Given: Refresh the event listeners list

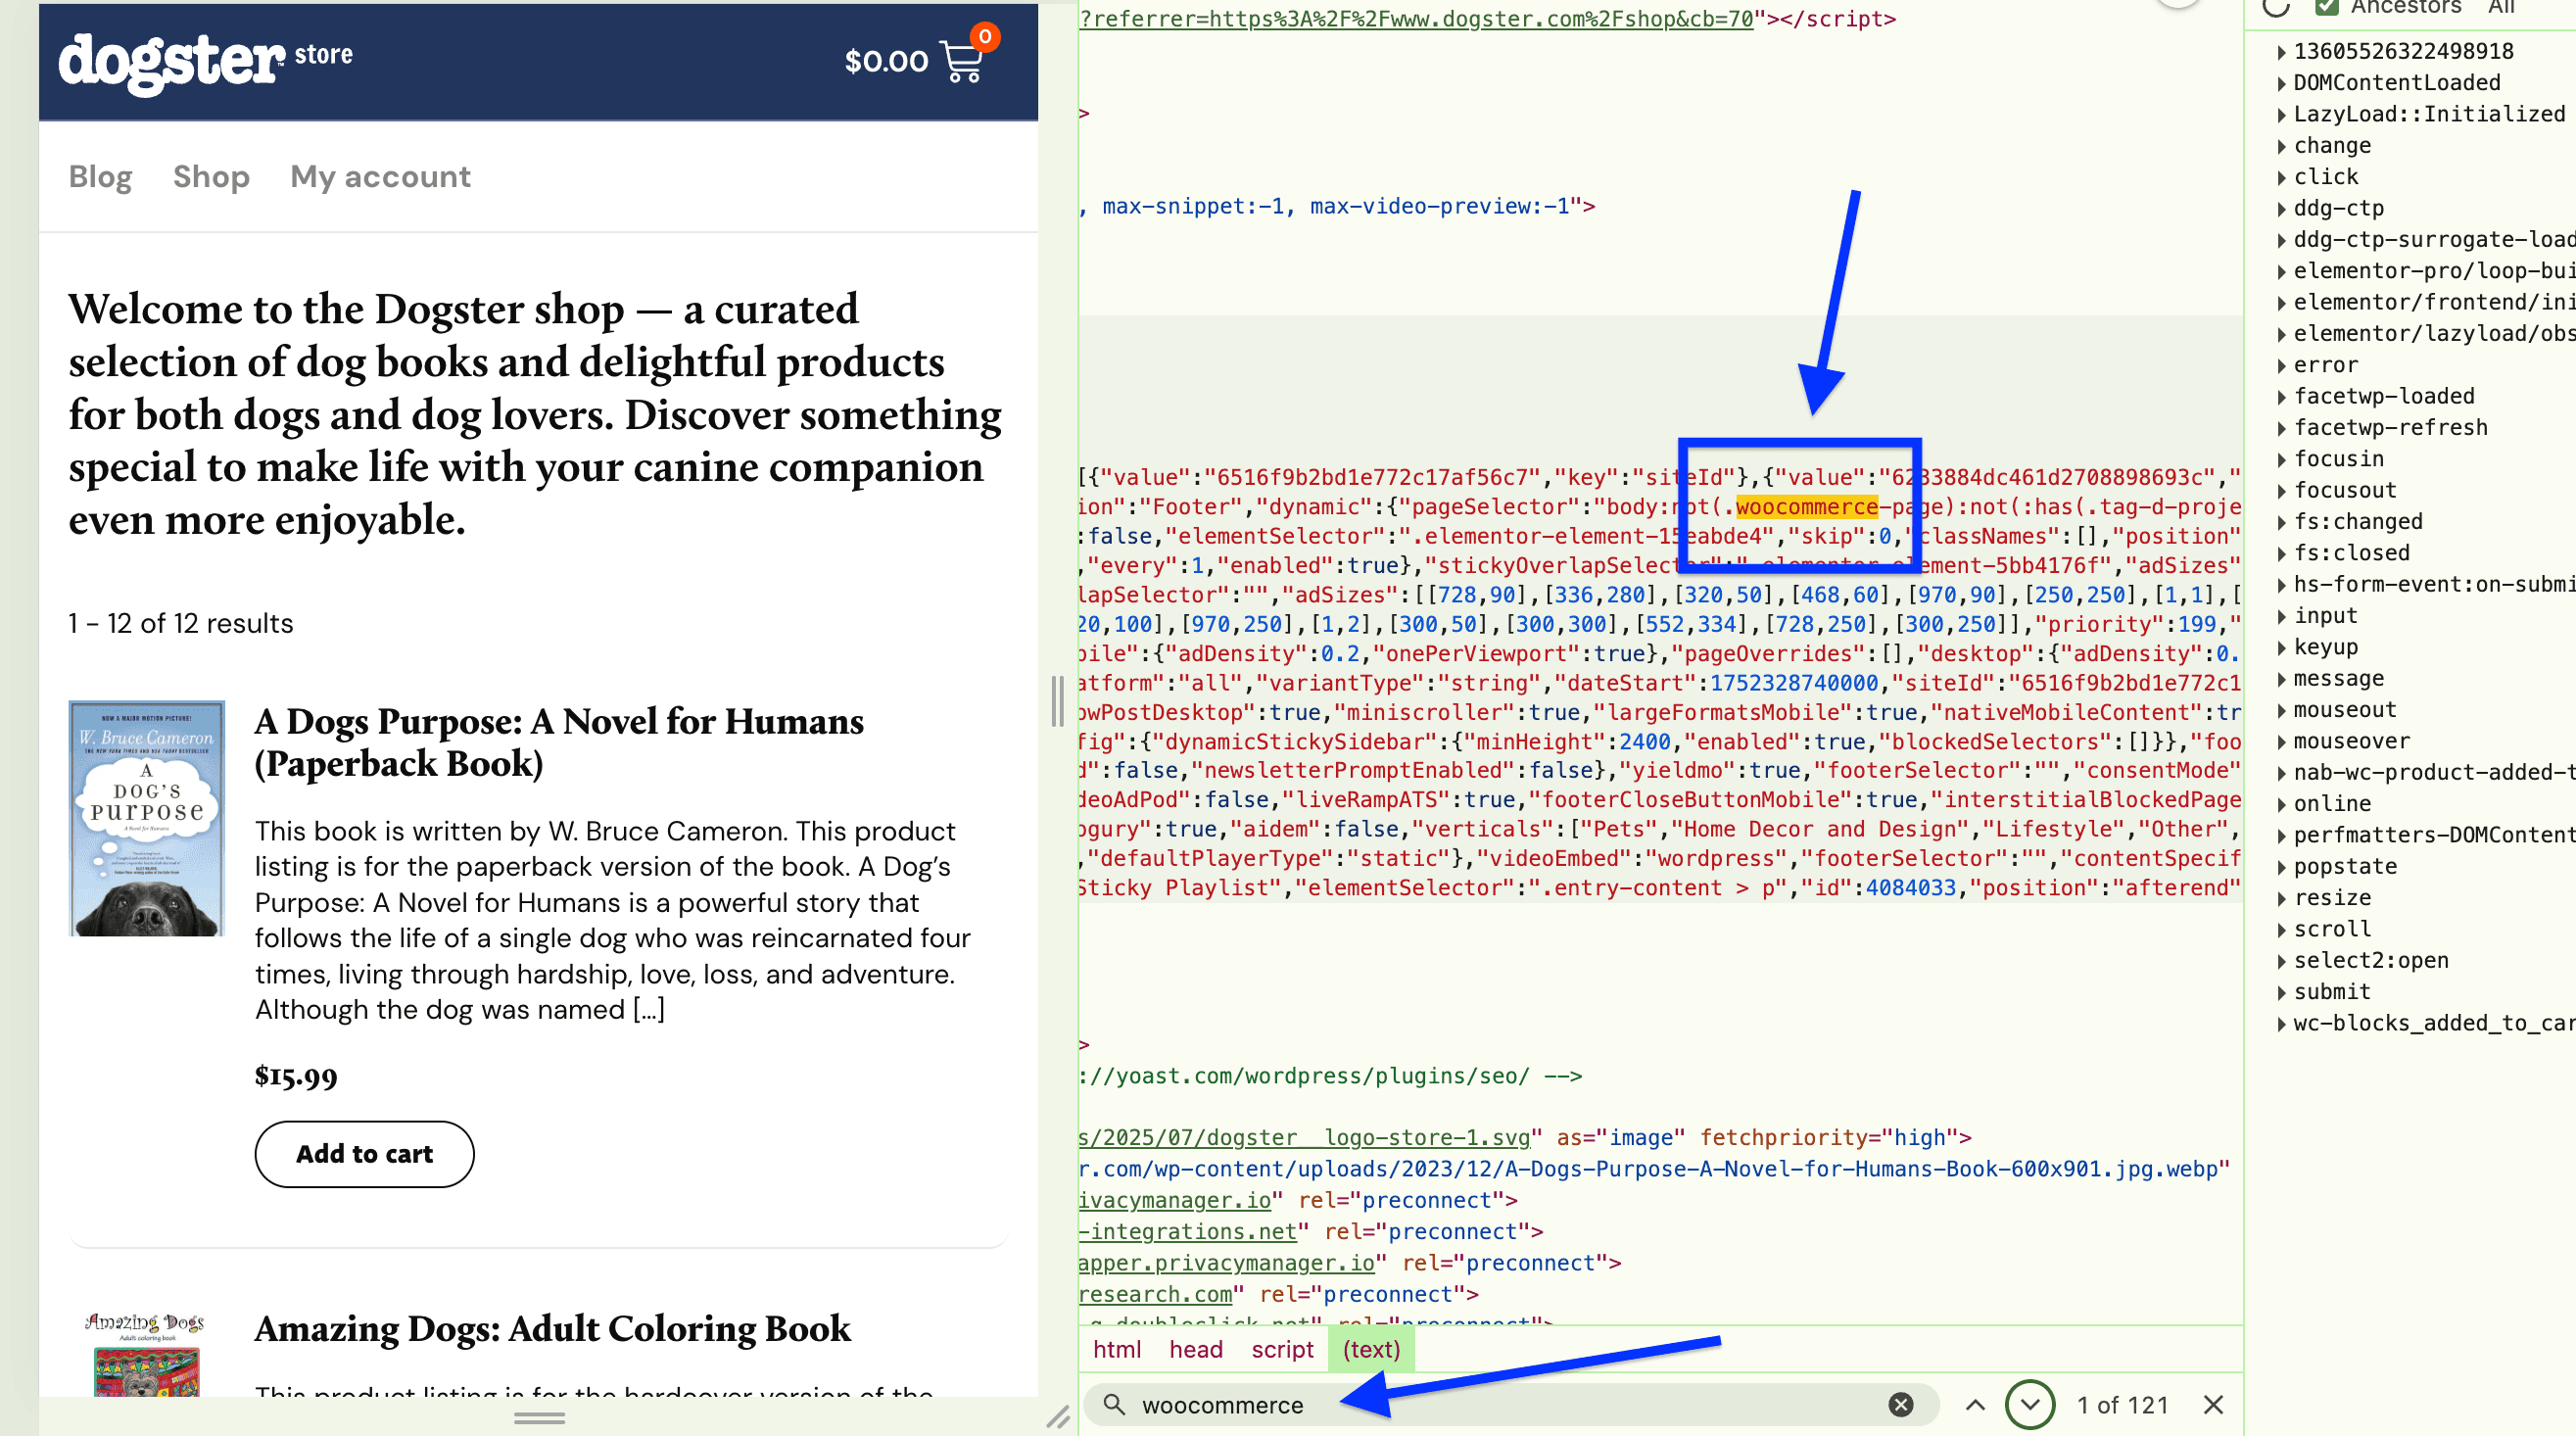Looking at the screenshot, I should click(x=2276, y=8).
